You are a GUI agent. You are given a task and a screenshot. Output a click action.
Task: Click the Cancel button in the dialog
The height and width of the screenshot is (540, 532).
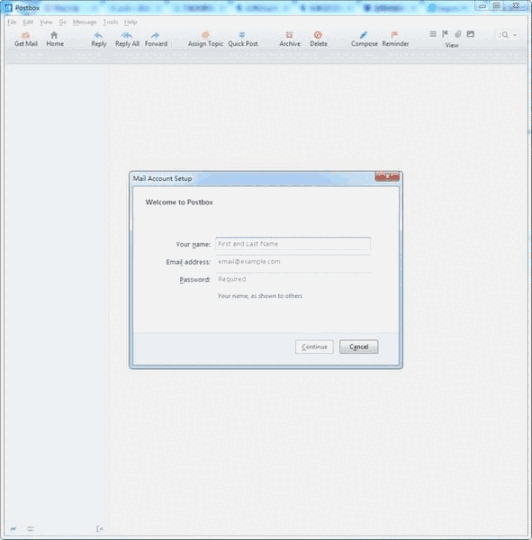(358, 347)
